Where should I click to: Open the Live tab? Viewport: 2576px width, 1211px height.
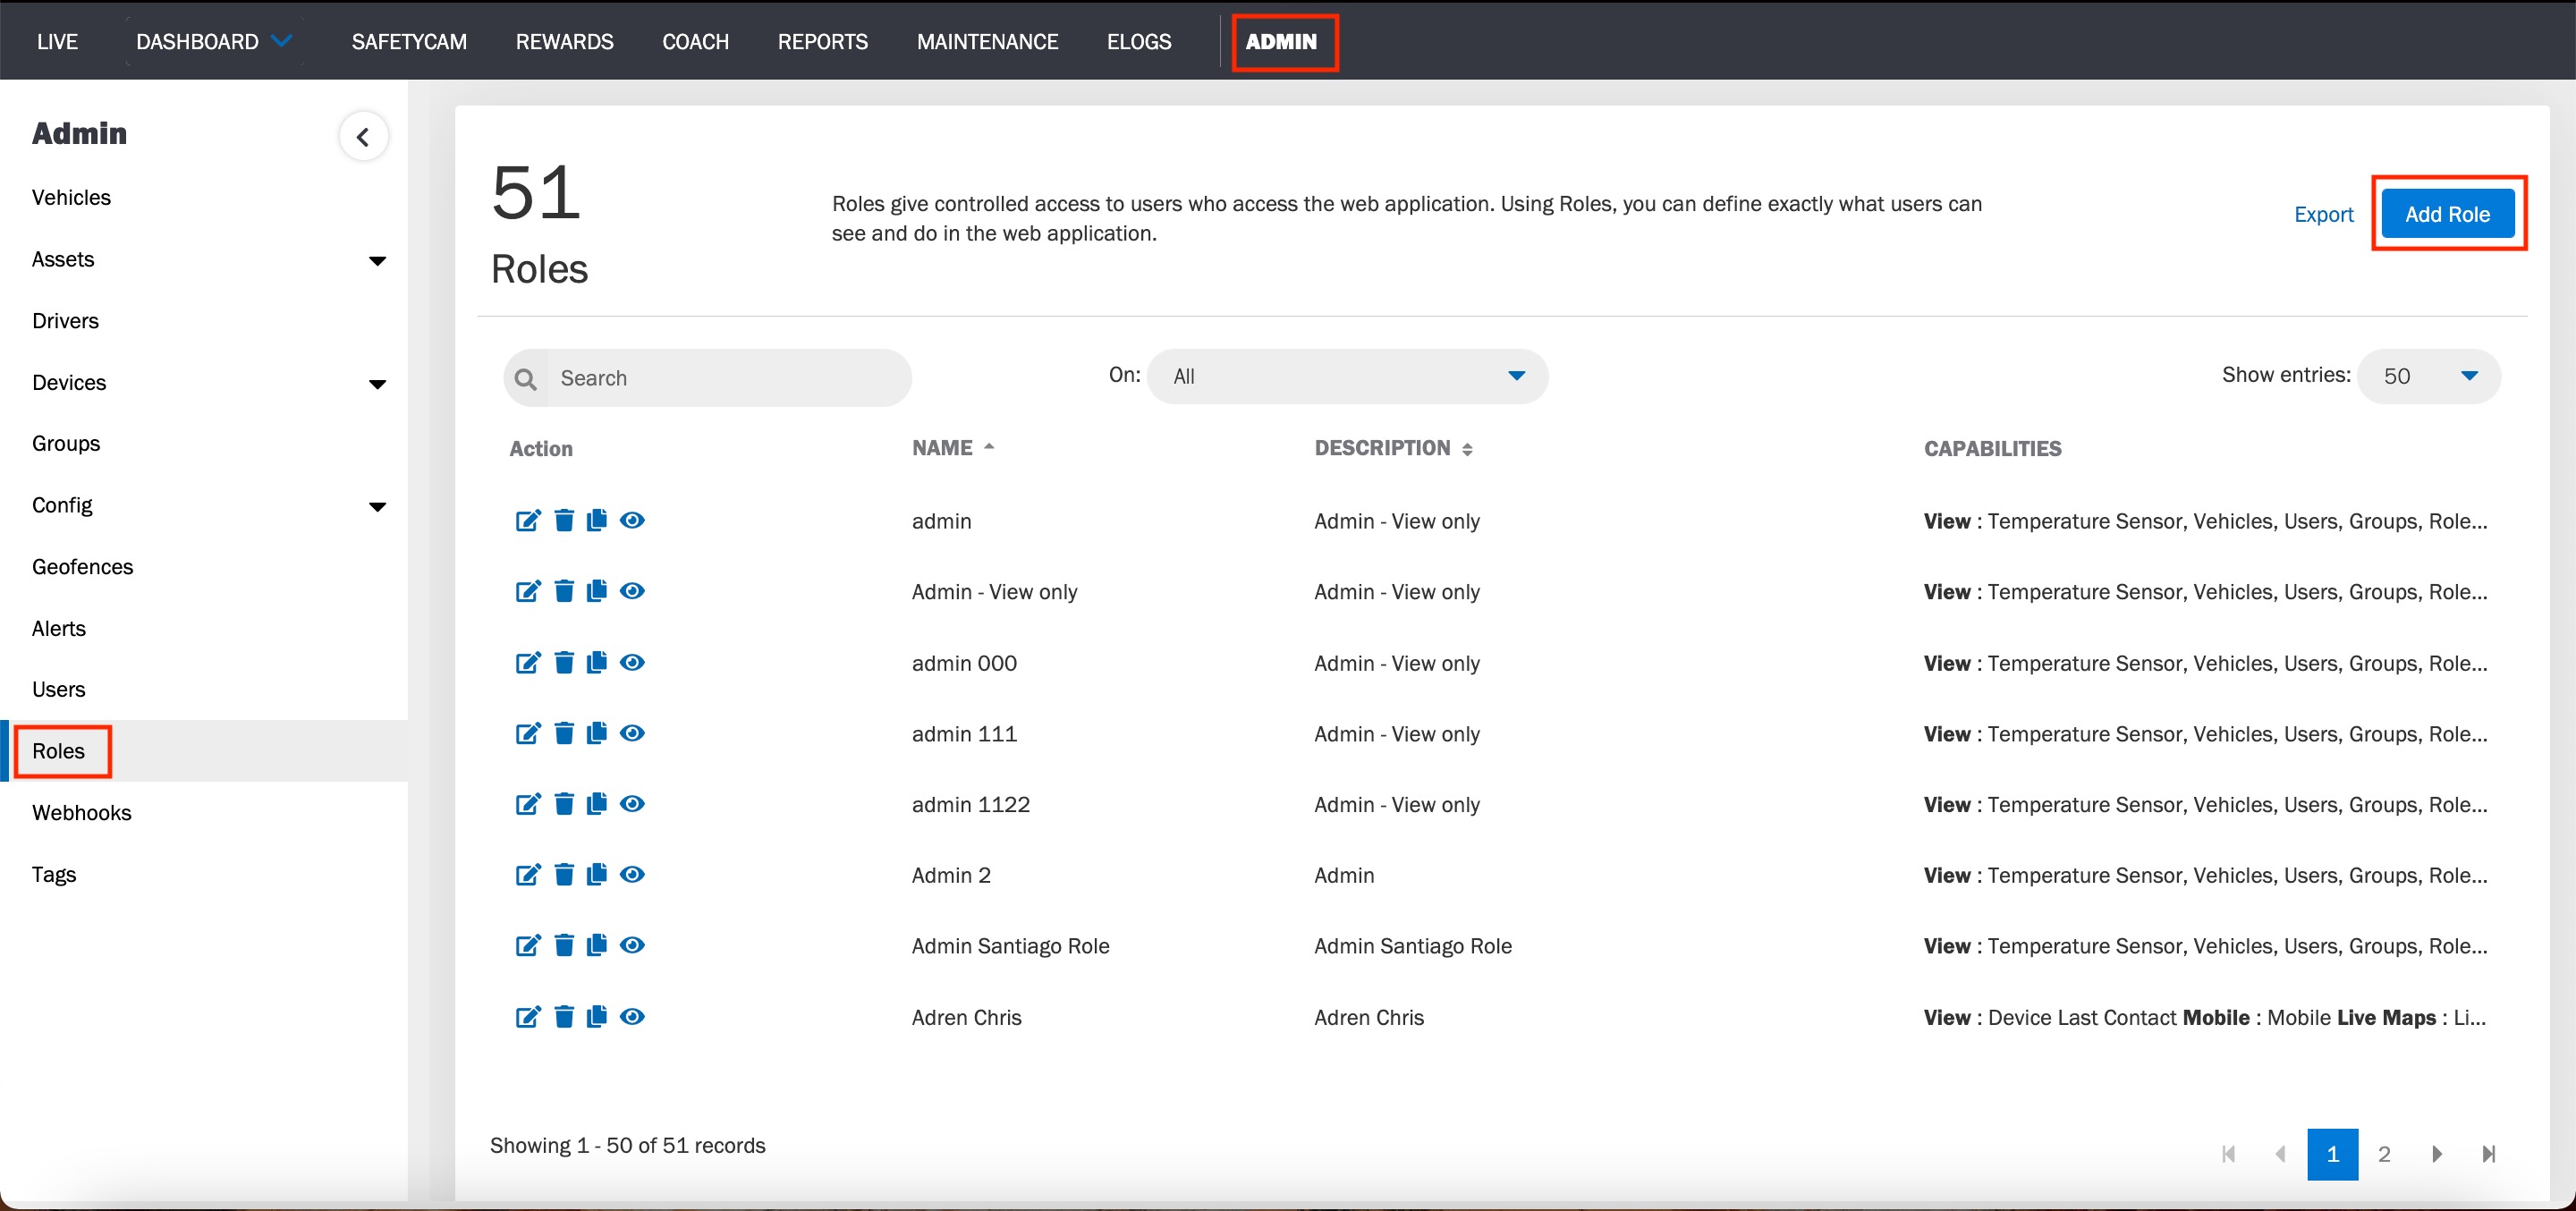coord(57,42)
